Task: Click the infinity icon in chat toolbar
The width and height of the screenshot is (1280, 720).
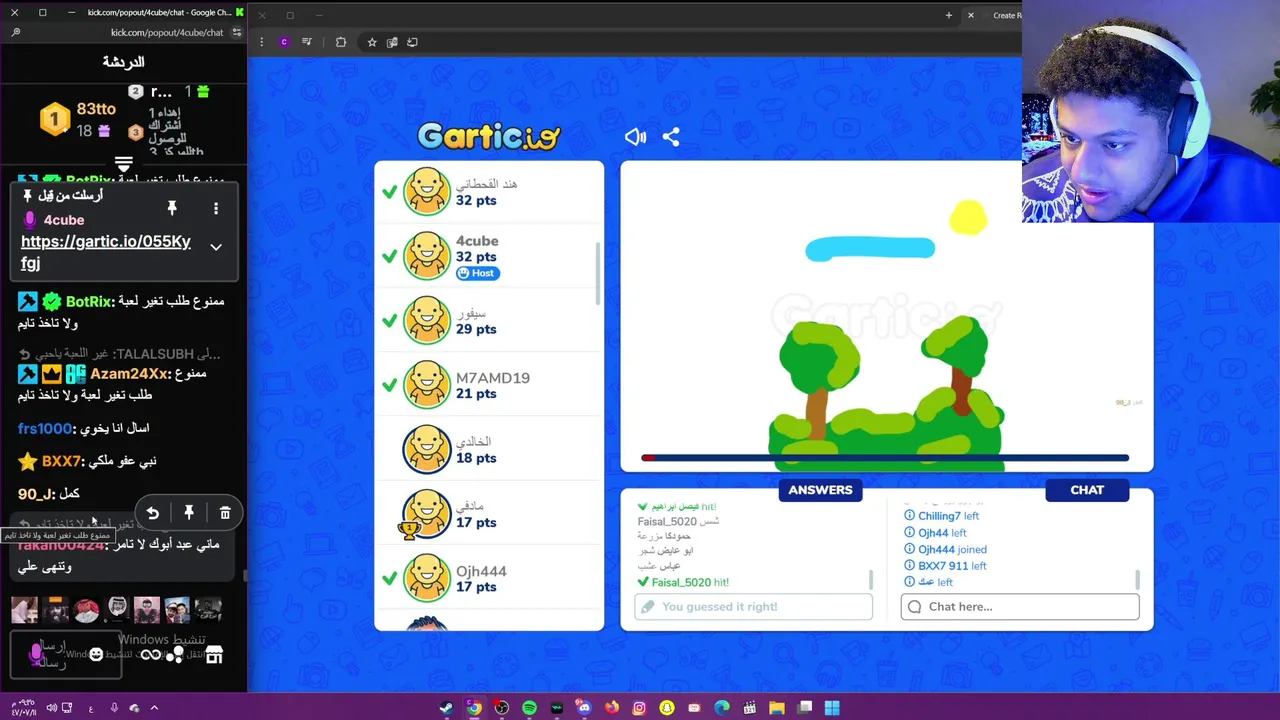Action: (x=150, y=655)
